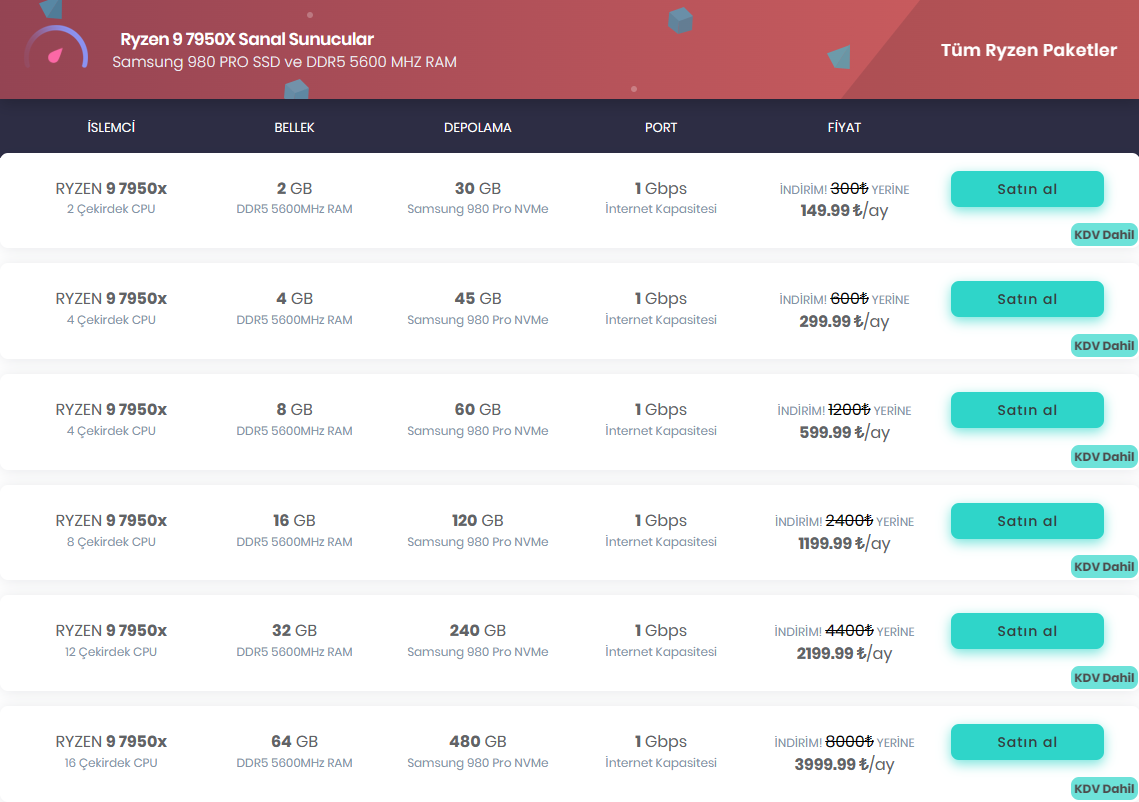Click the KDV Dahil badge on the 3999.99 plan
Image resolution: width=1139 pixels, height=802 pixels.
tap(1103, 788)
